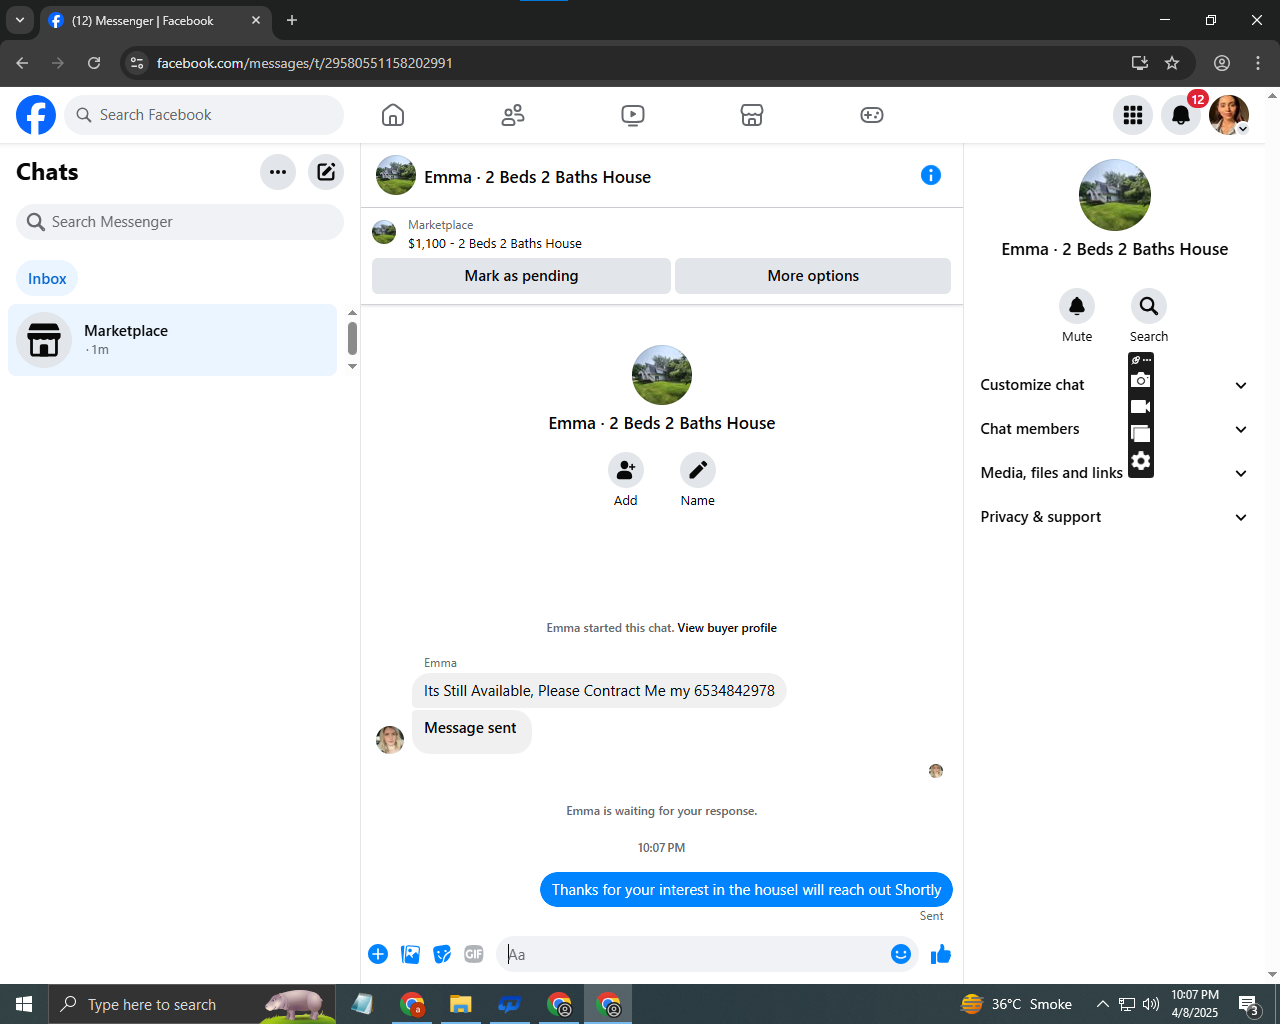Select the Inbox tab

click(x=47, y=278)
